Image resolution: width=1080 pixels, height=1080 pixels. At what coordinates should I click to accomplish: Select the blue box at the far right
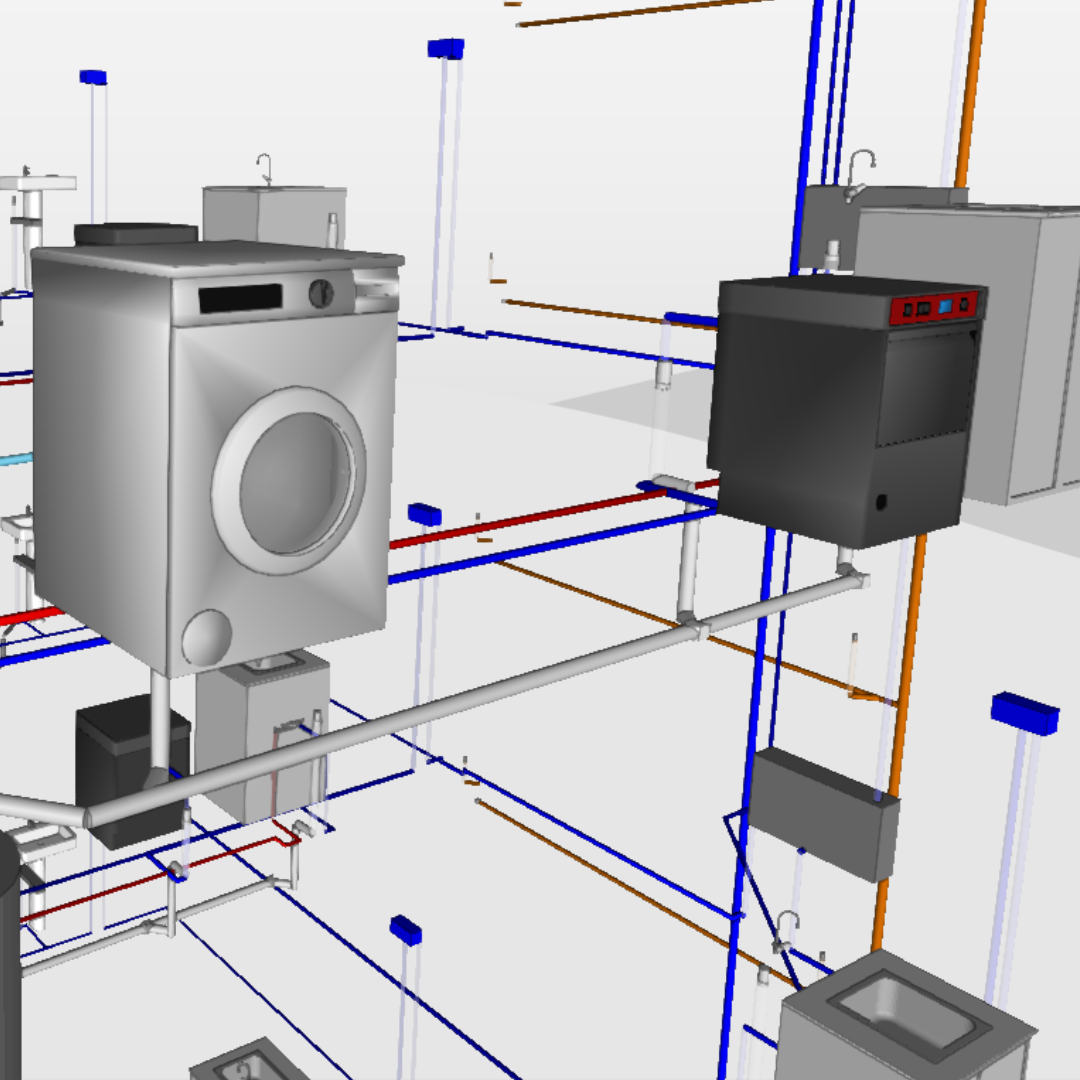1024,712
